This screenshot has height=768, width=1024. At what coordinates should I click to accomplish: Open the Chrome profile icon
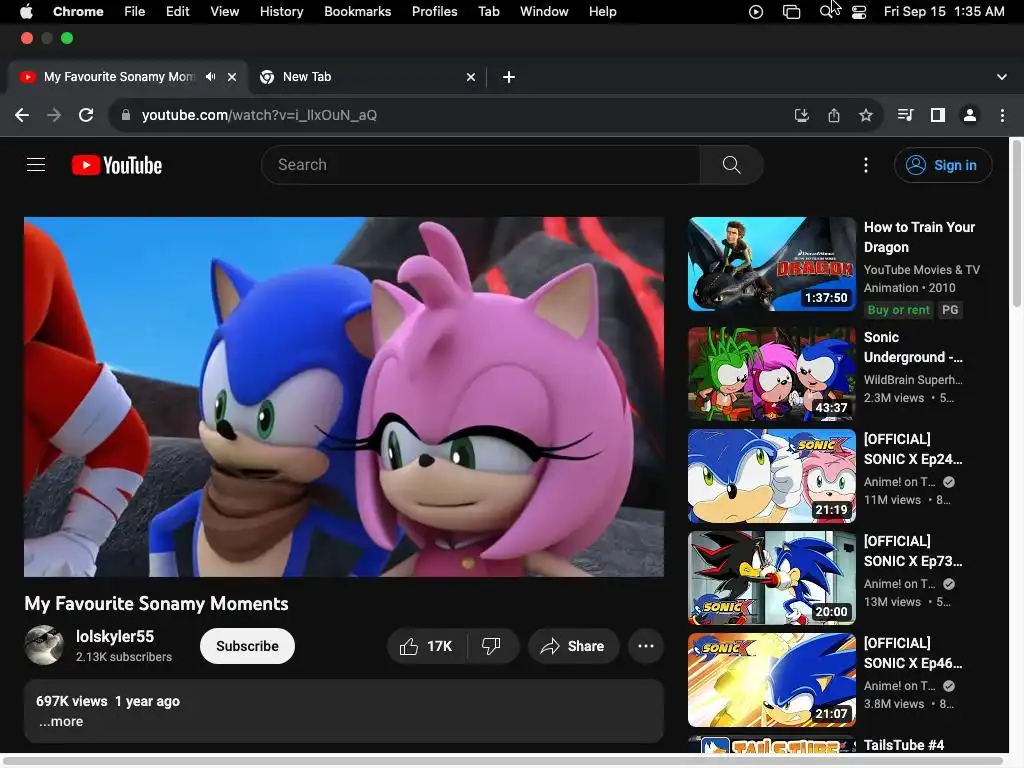pos(970,115)
